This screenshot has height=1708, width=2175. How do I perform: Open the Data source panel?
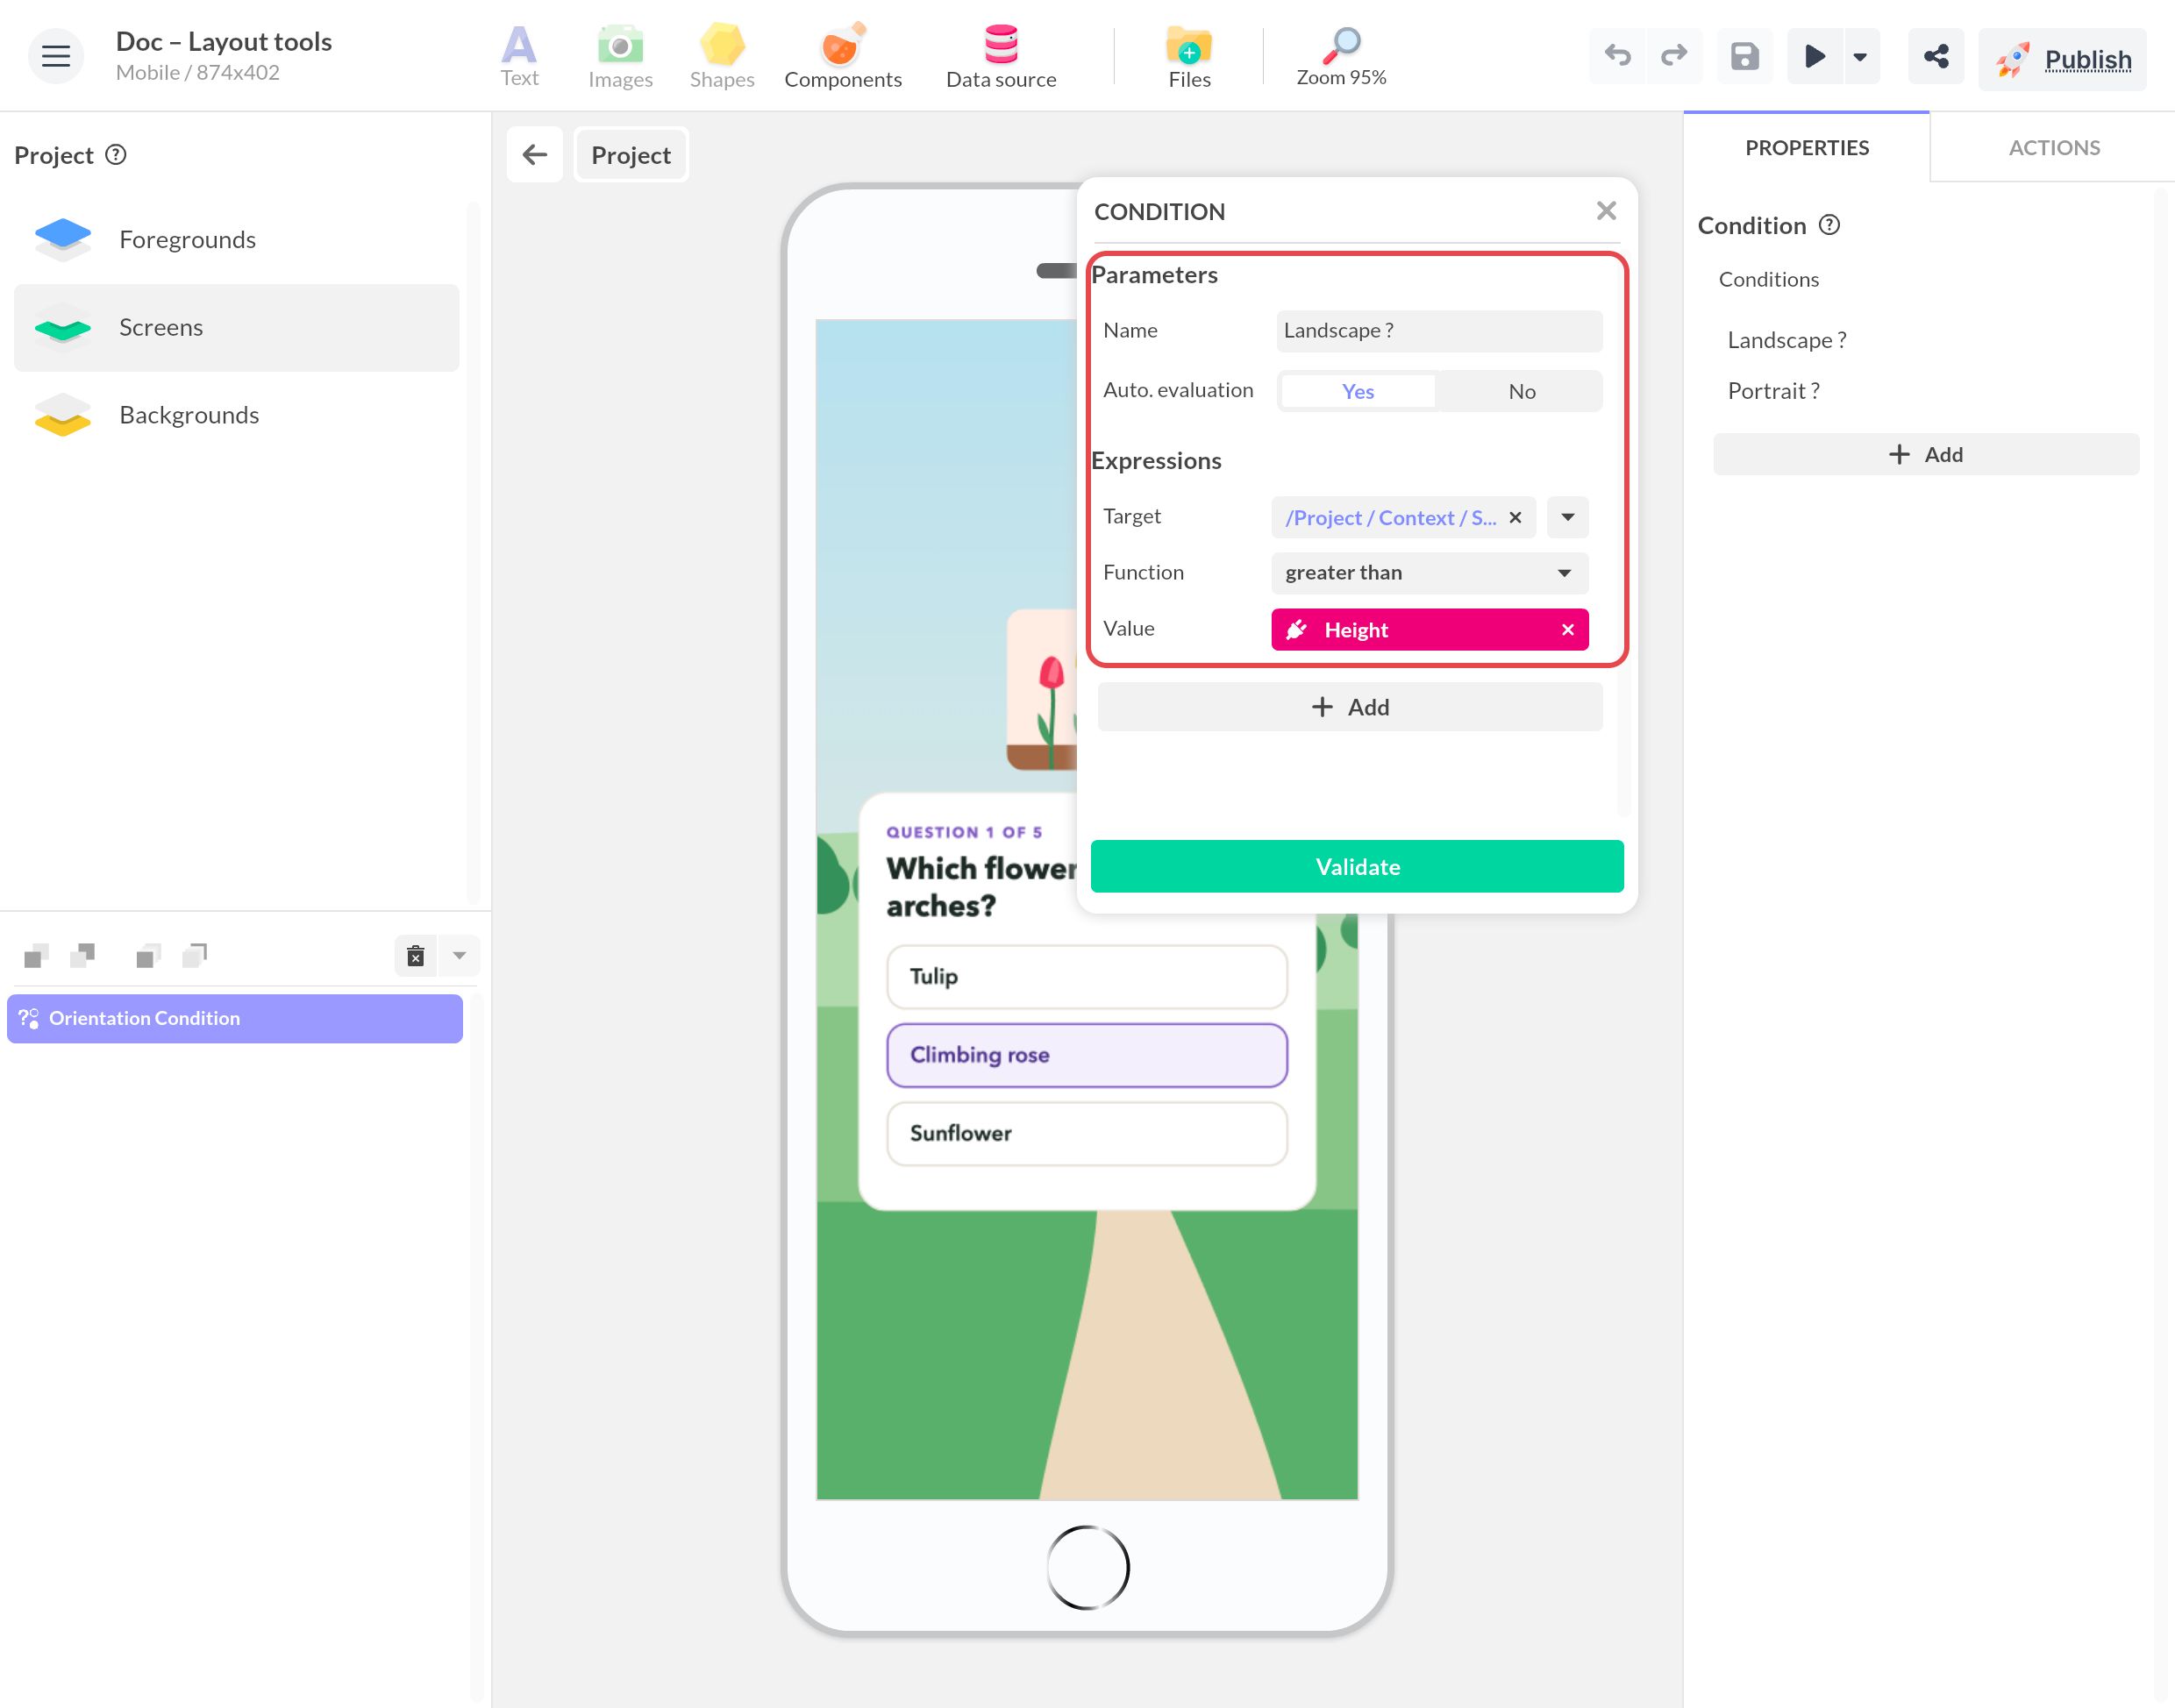click(x=1001, y=56)
